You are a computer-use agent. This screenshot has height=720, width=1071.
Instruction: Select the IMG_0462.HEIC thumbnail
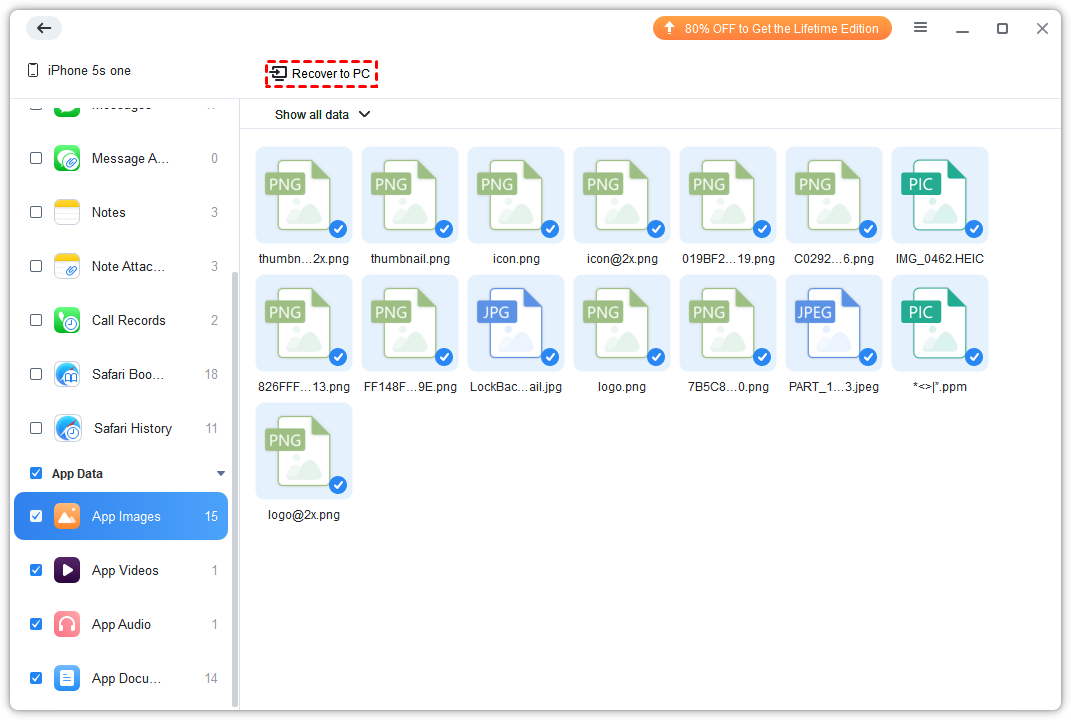pyautogui.click(x=939, y=195)
